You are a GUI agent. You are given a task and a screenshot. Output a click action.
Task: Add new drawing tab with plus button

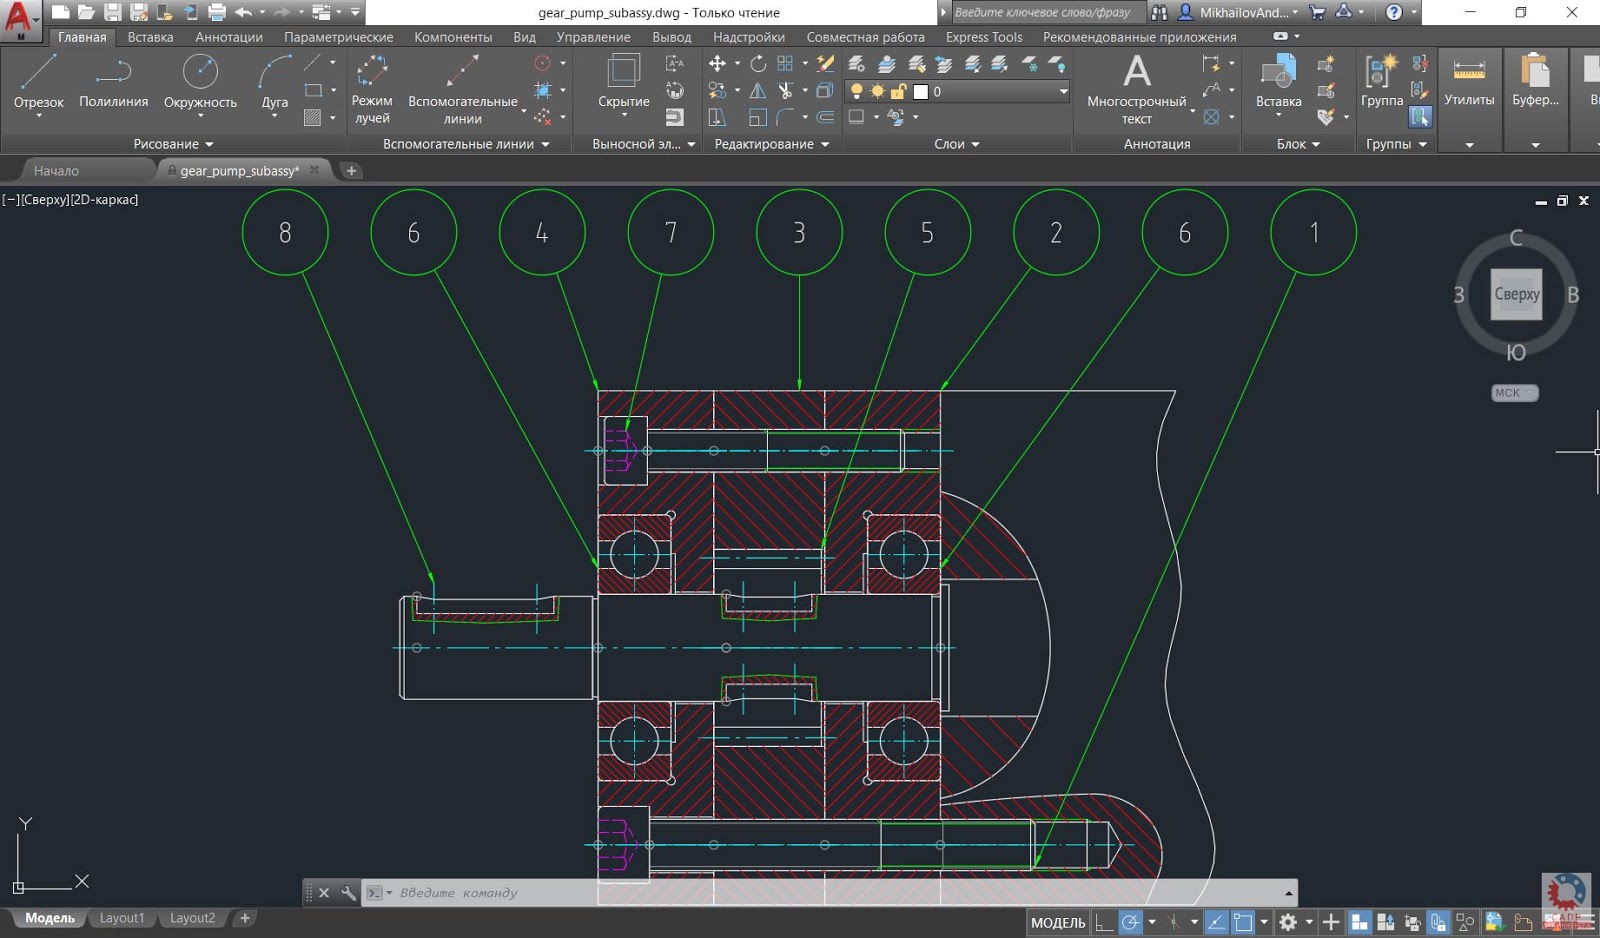[x=351, y=171]
